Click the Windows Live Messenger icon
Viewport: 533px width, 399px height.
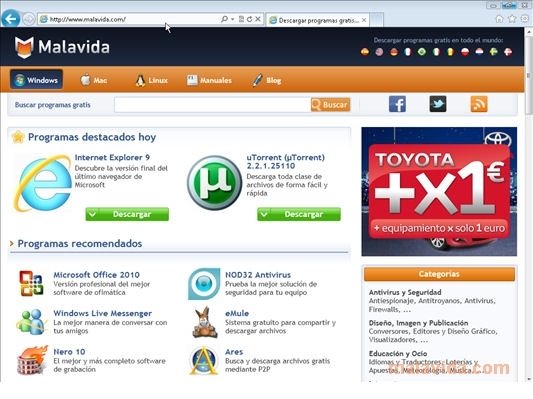(31, 322)
